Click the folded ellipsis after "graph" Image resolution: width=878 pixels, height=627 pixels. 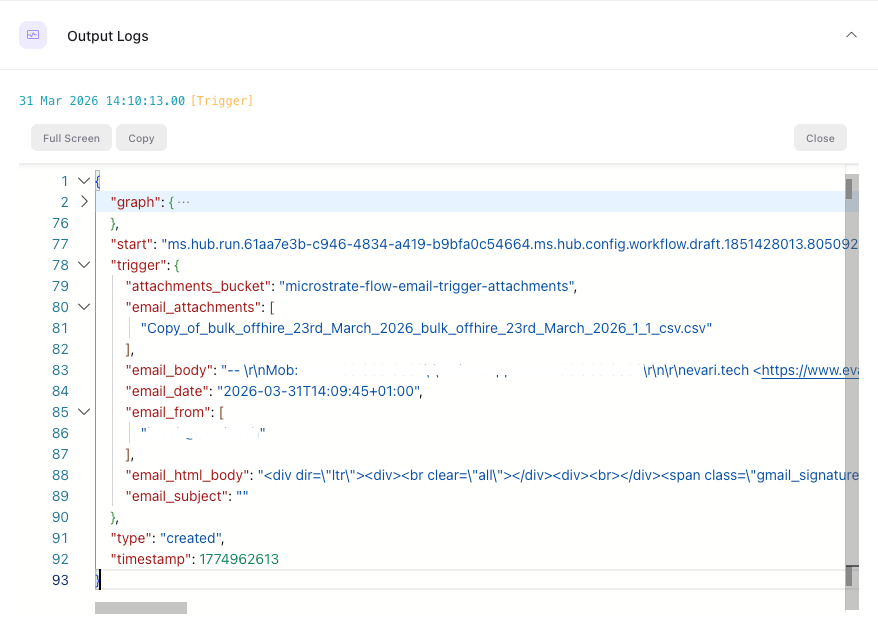click(x=184, y=202)
